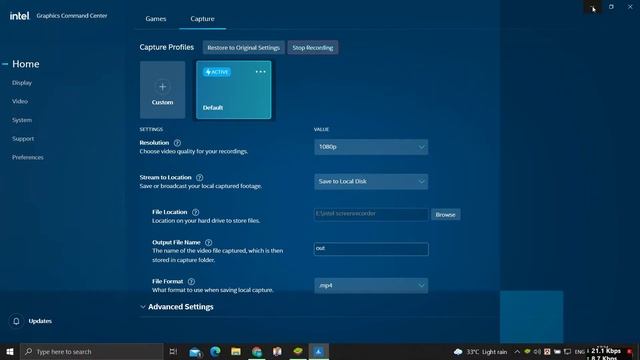Screen dimensions: 640x360
Task: Open the System section
Action: tap(22, 120)
